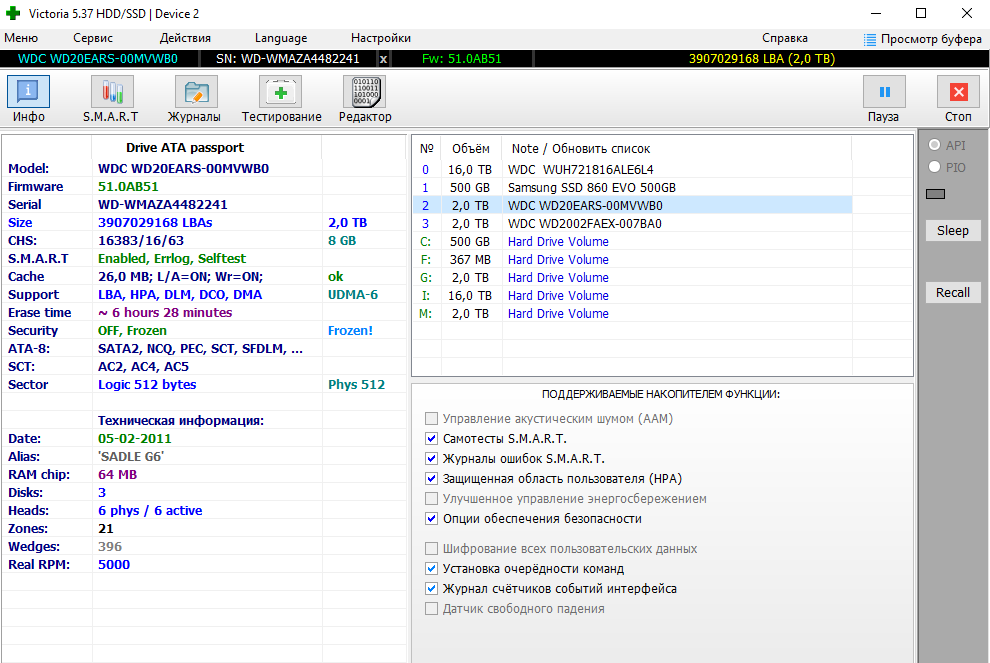Toggle Защищенная область пользователя (HPA) checkbox
Image resolution: width=990 pixels, height=663 pixels.
(432, 479)
